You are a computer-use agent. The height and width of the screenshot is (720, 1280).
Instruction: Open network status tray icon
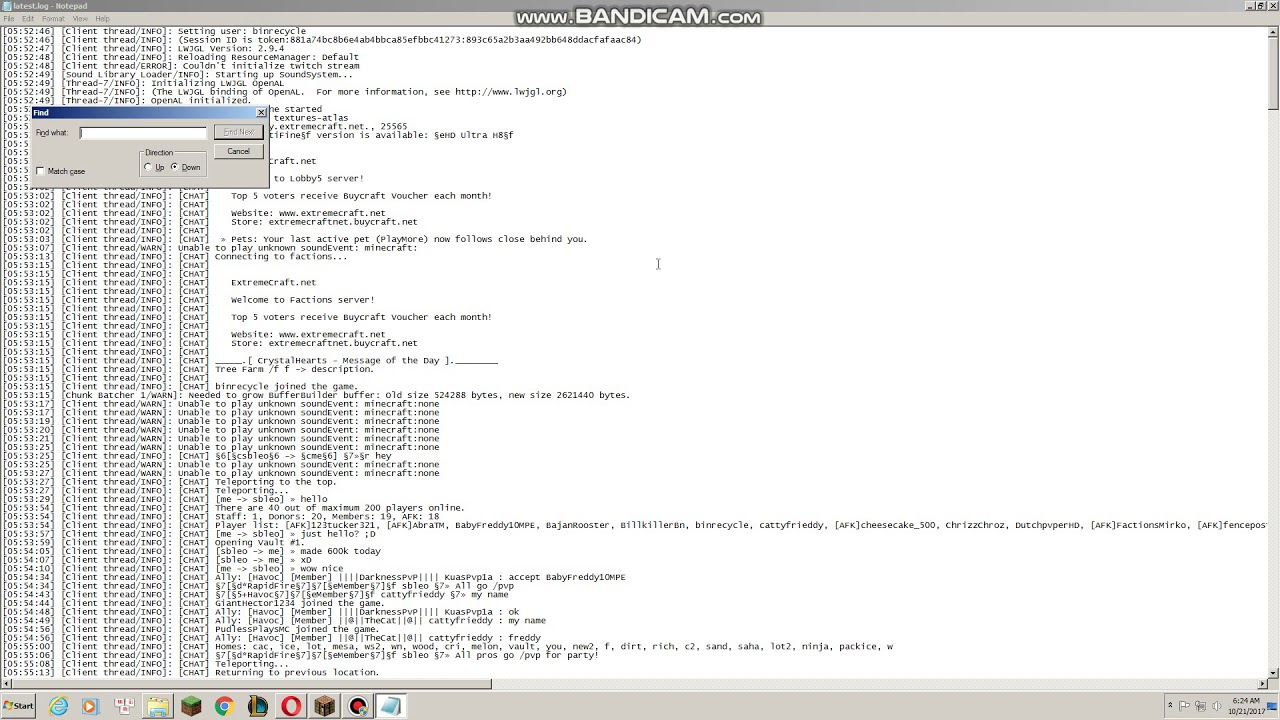(x=1202, y=706)
